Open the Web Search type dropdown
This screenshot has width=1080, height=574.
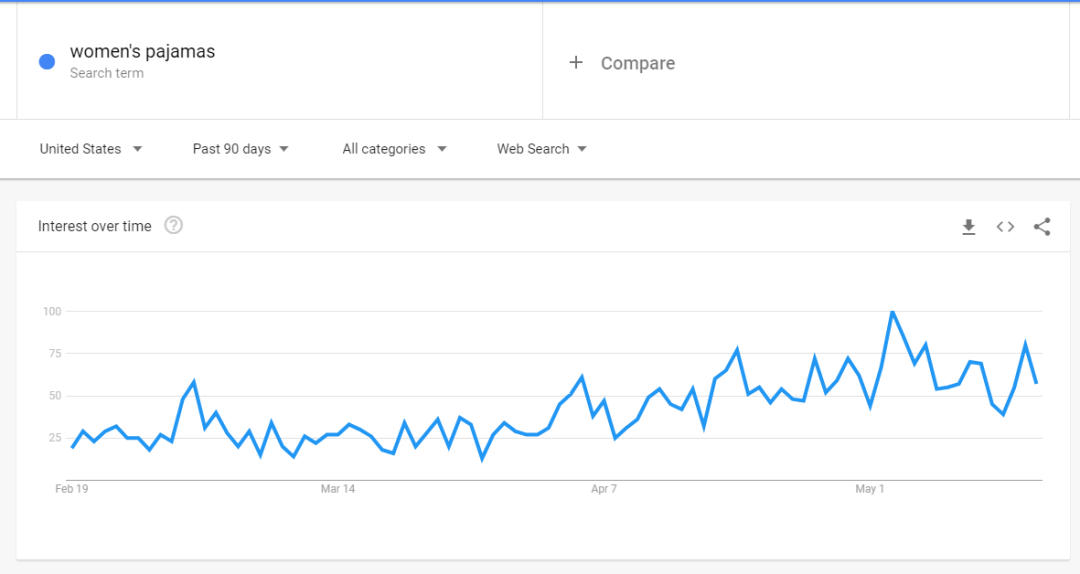point(541,149)
